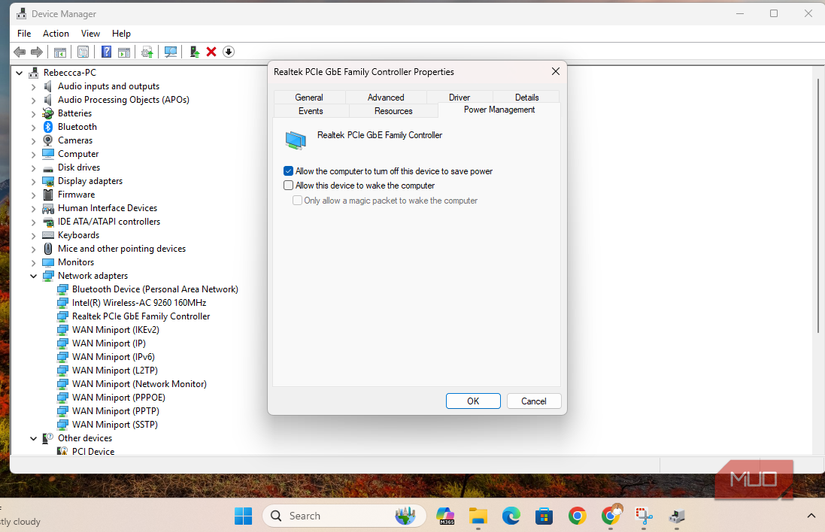Click the Update driver green arrow icon

(194, 52)
